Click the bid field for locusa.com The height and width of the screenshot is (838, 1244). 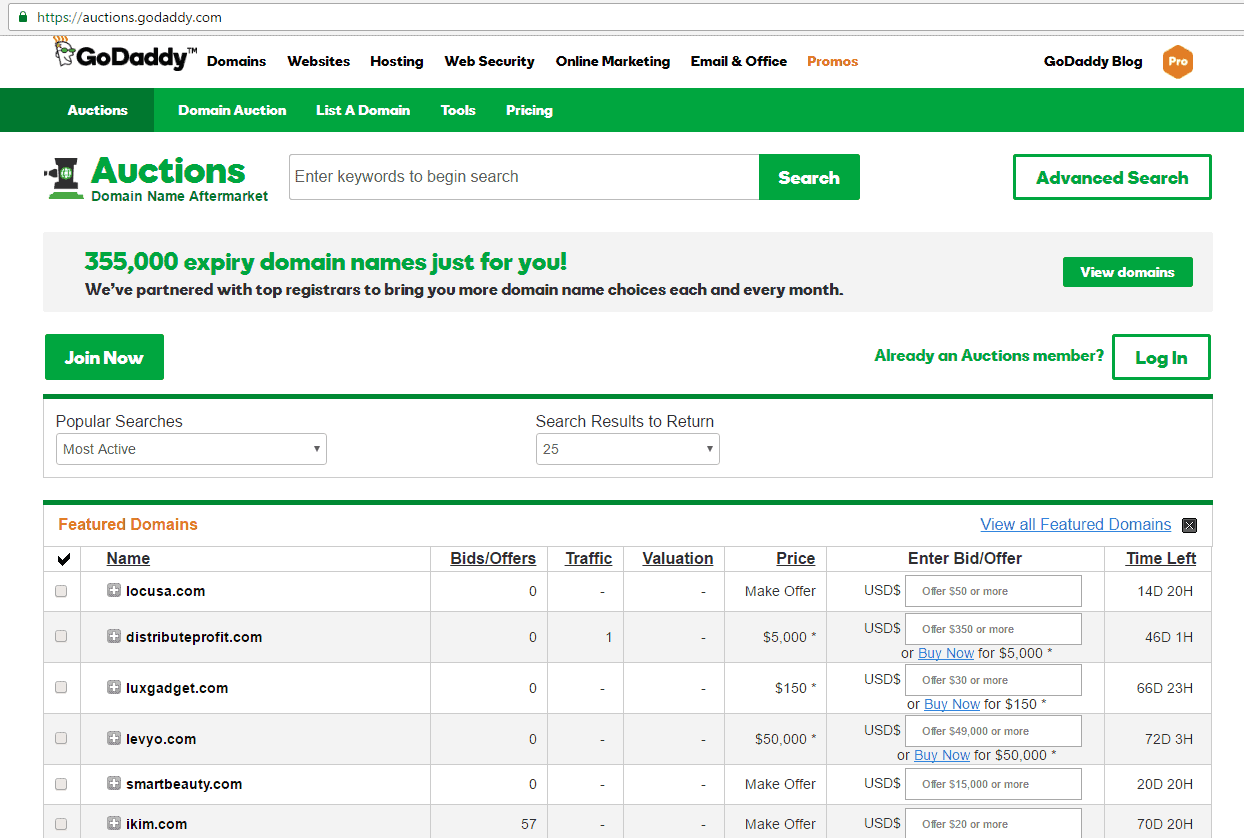tap(993, 591)
